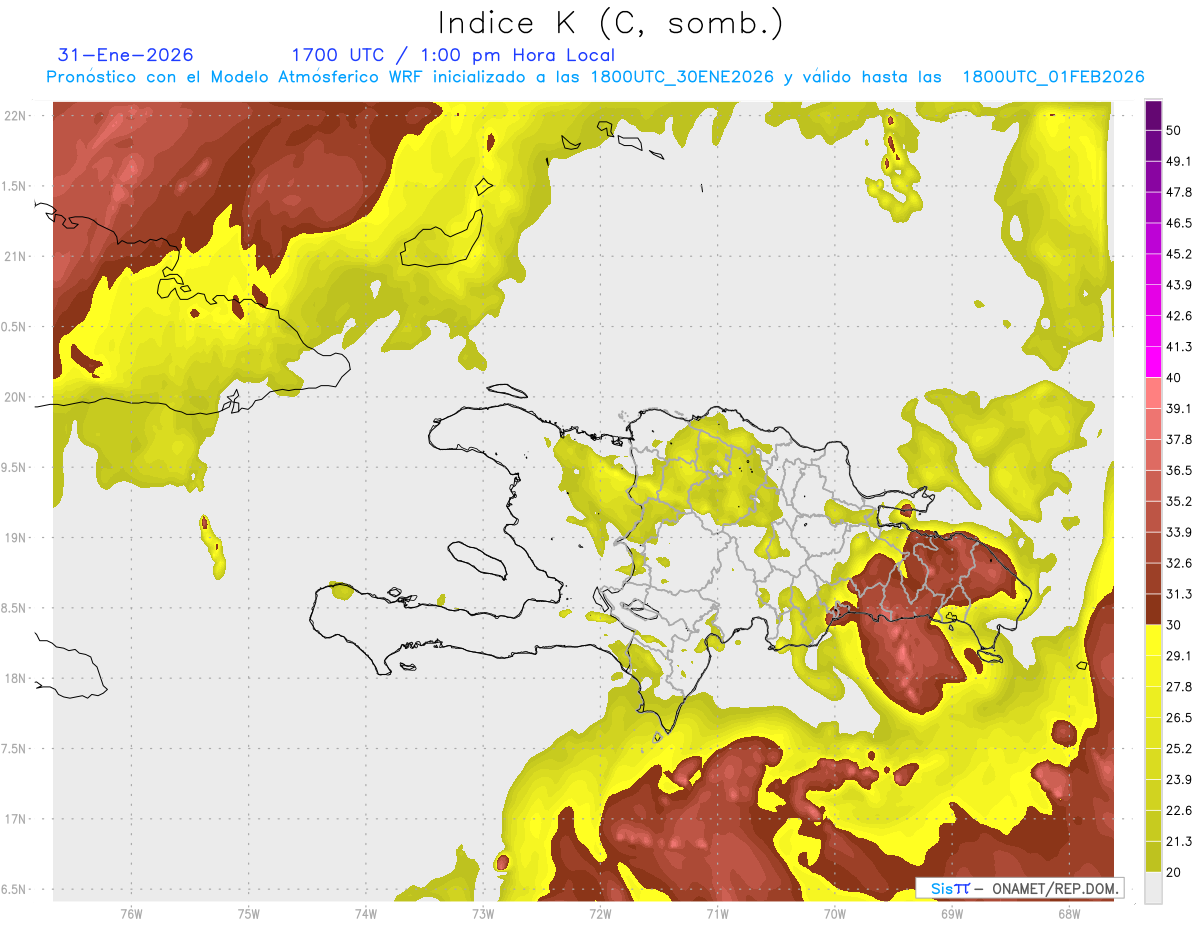
Task: Pick the bright yellow swatch between 29.1 and 30
Action: click(1153, 641)
